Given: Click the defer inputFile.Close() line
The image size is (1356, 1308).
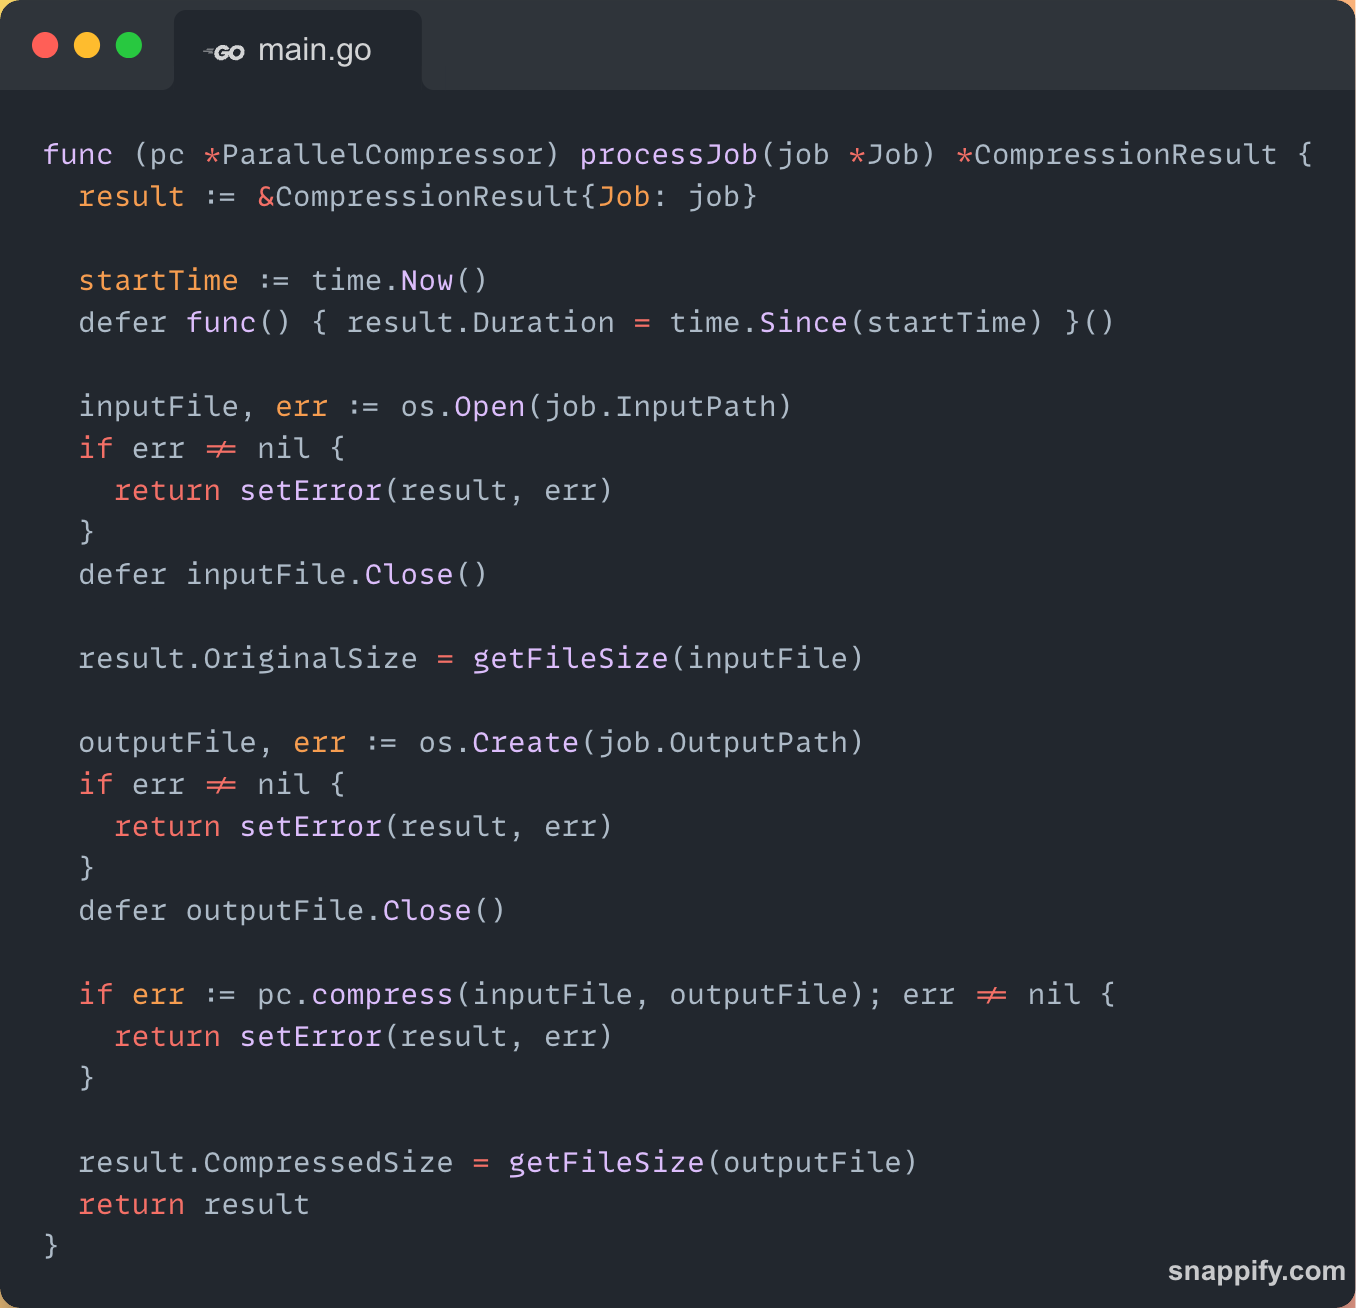Looking at the screenshot, I should click(283, 574).
